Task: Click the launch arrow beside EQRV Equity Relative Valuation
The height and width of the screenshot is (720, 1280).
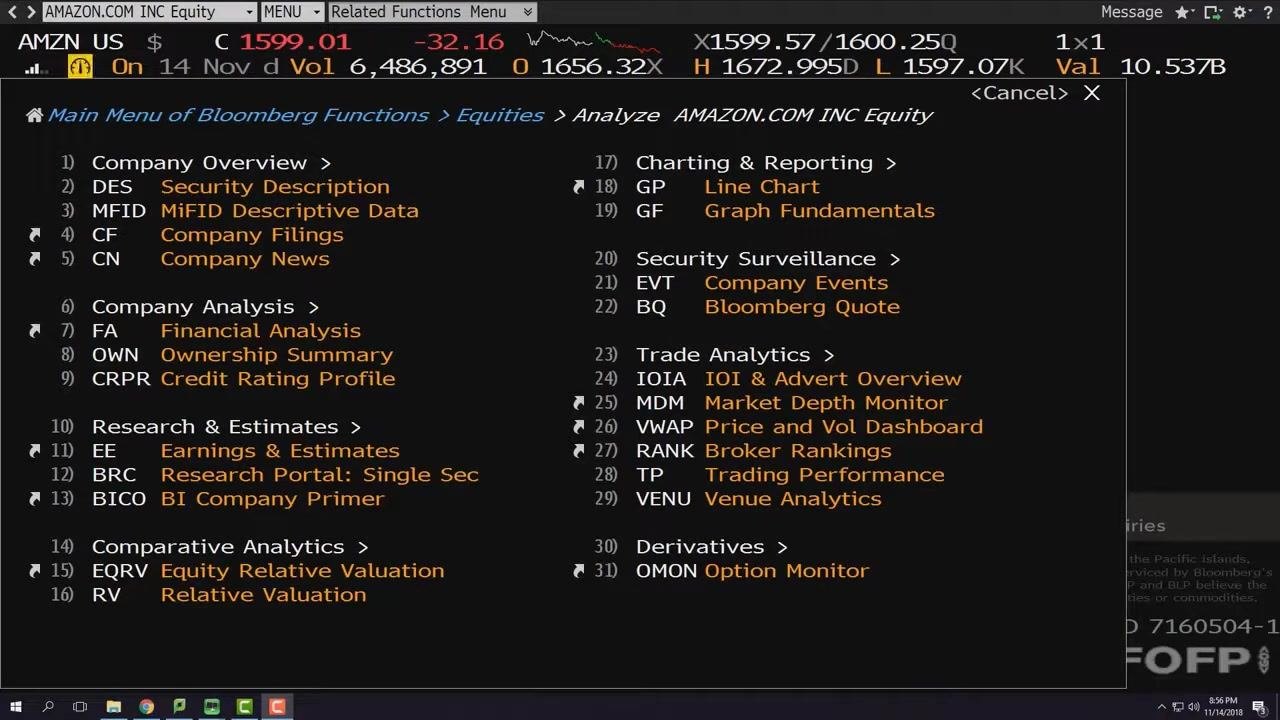Action: [x=35, y=571]
